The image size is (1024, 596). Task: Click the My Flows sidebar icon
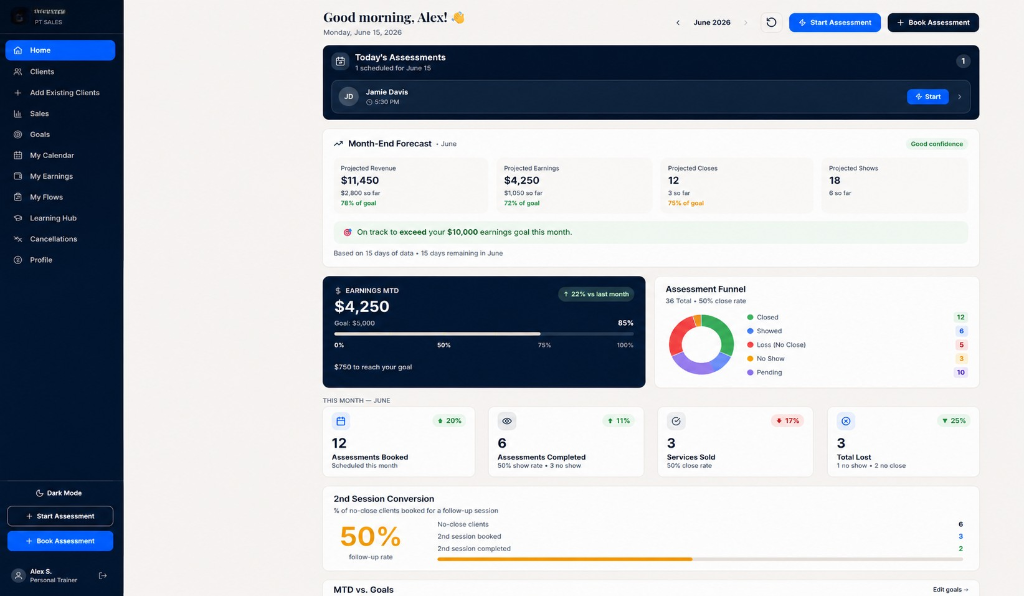coord(18,197)
